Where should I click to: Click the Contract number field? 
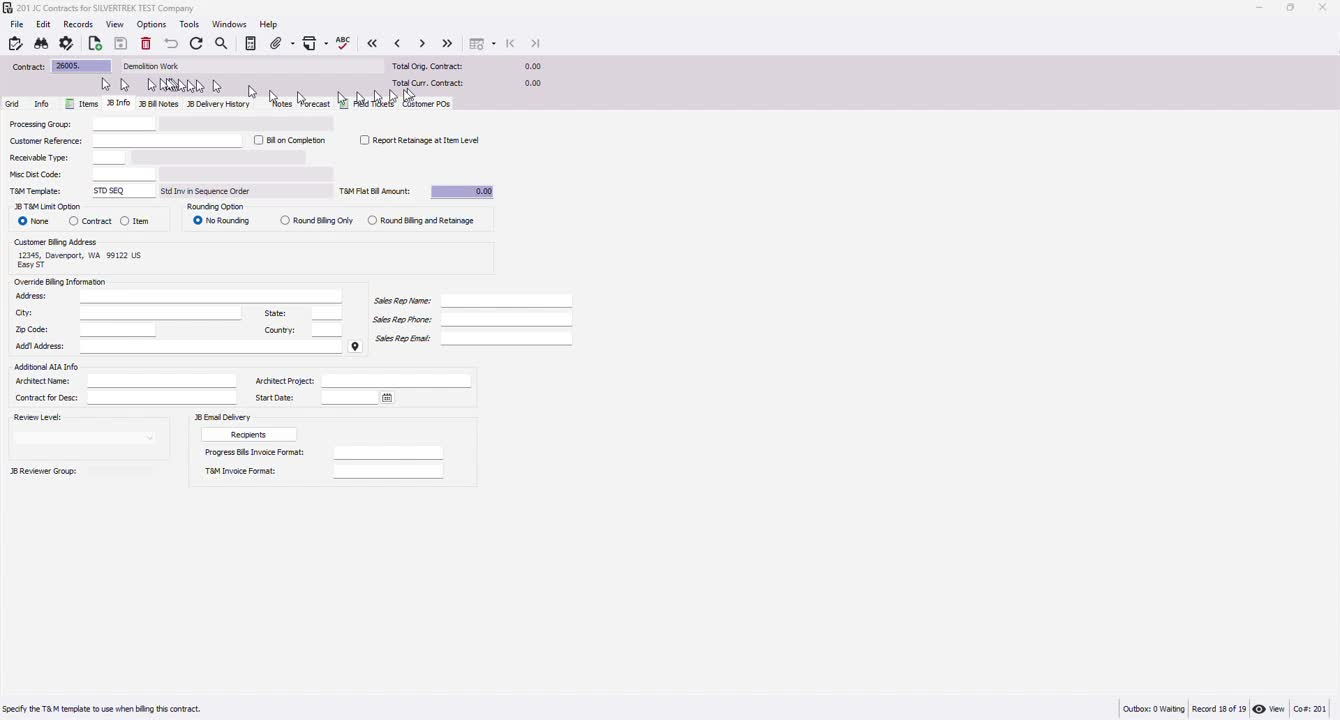81,66
